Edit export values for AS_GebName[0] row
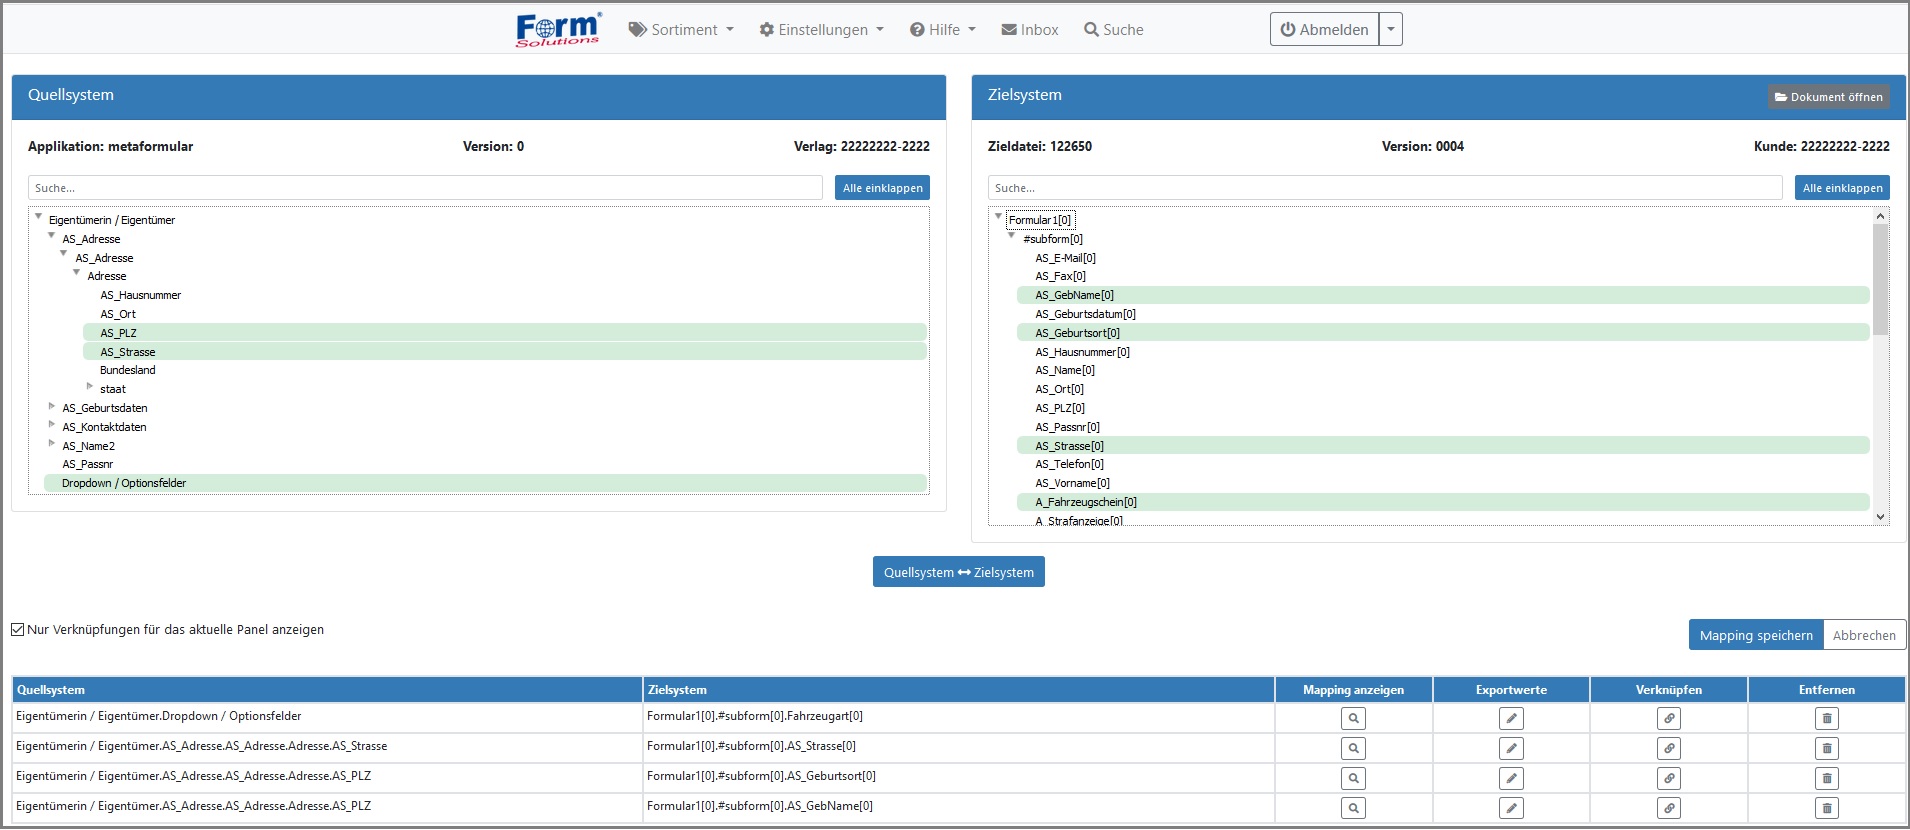1910x830 pixels. click(x=1511, y=808)
